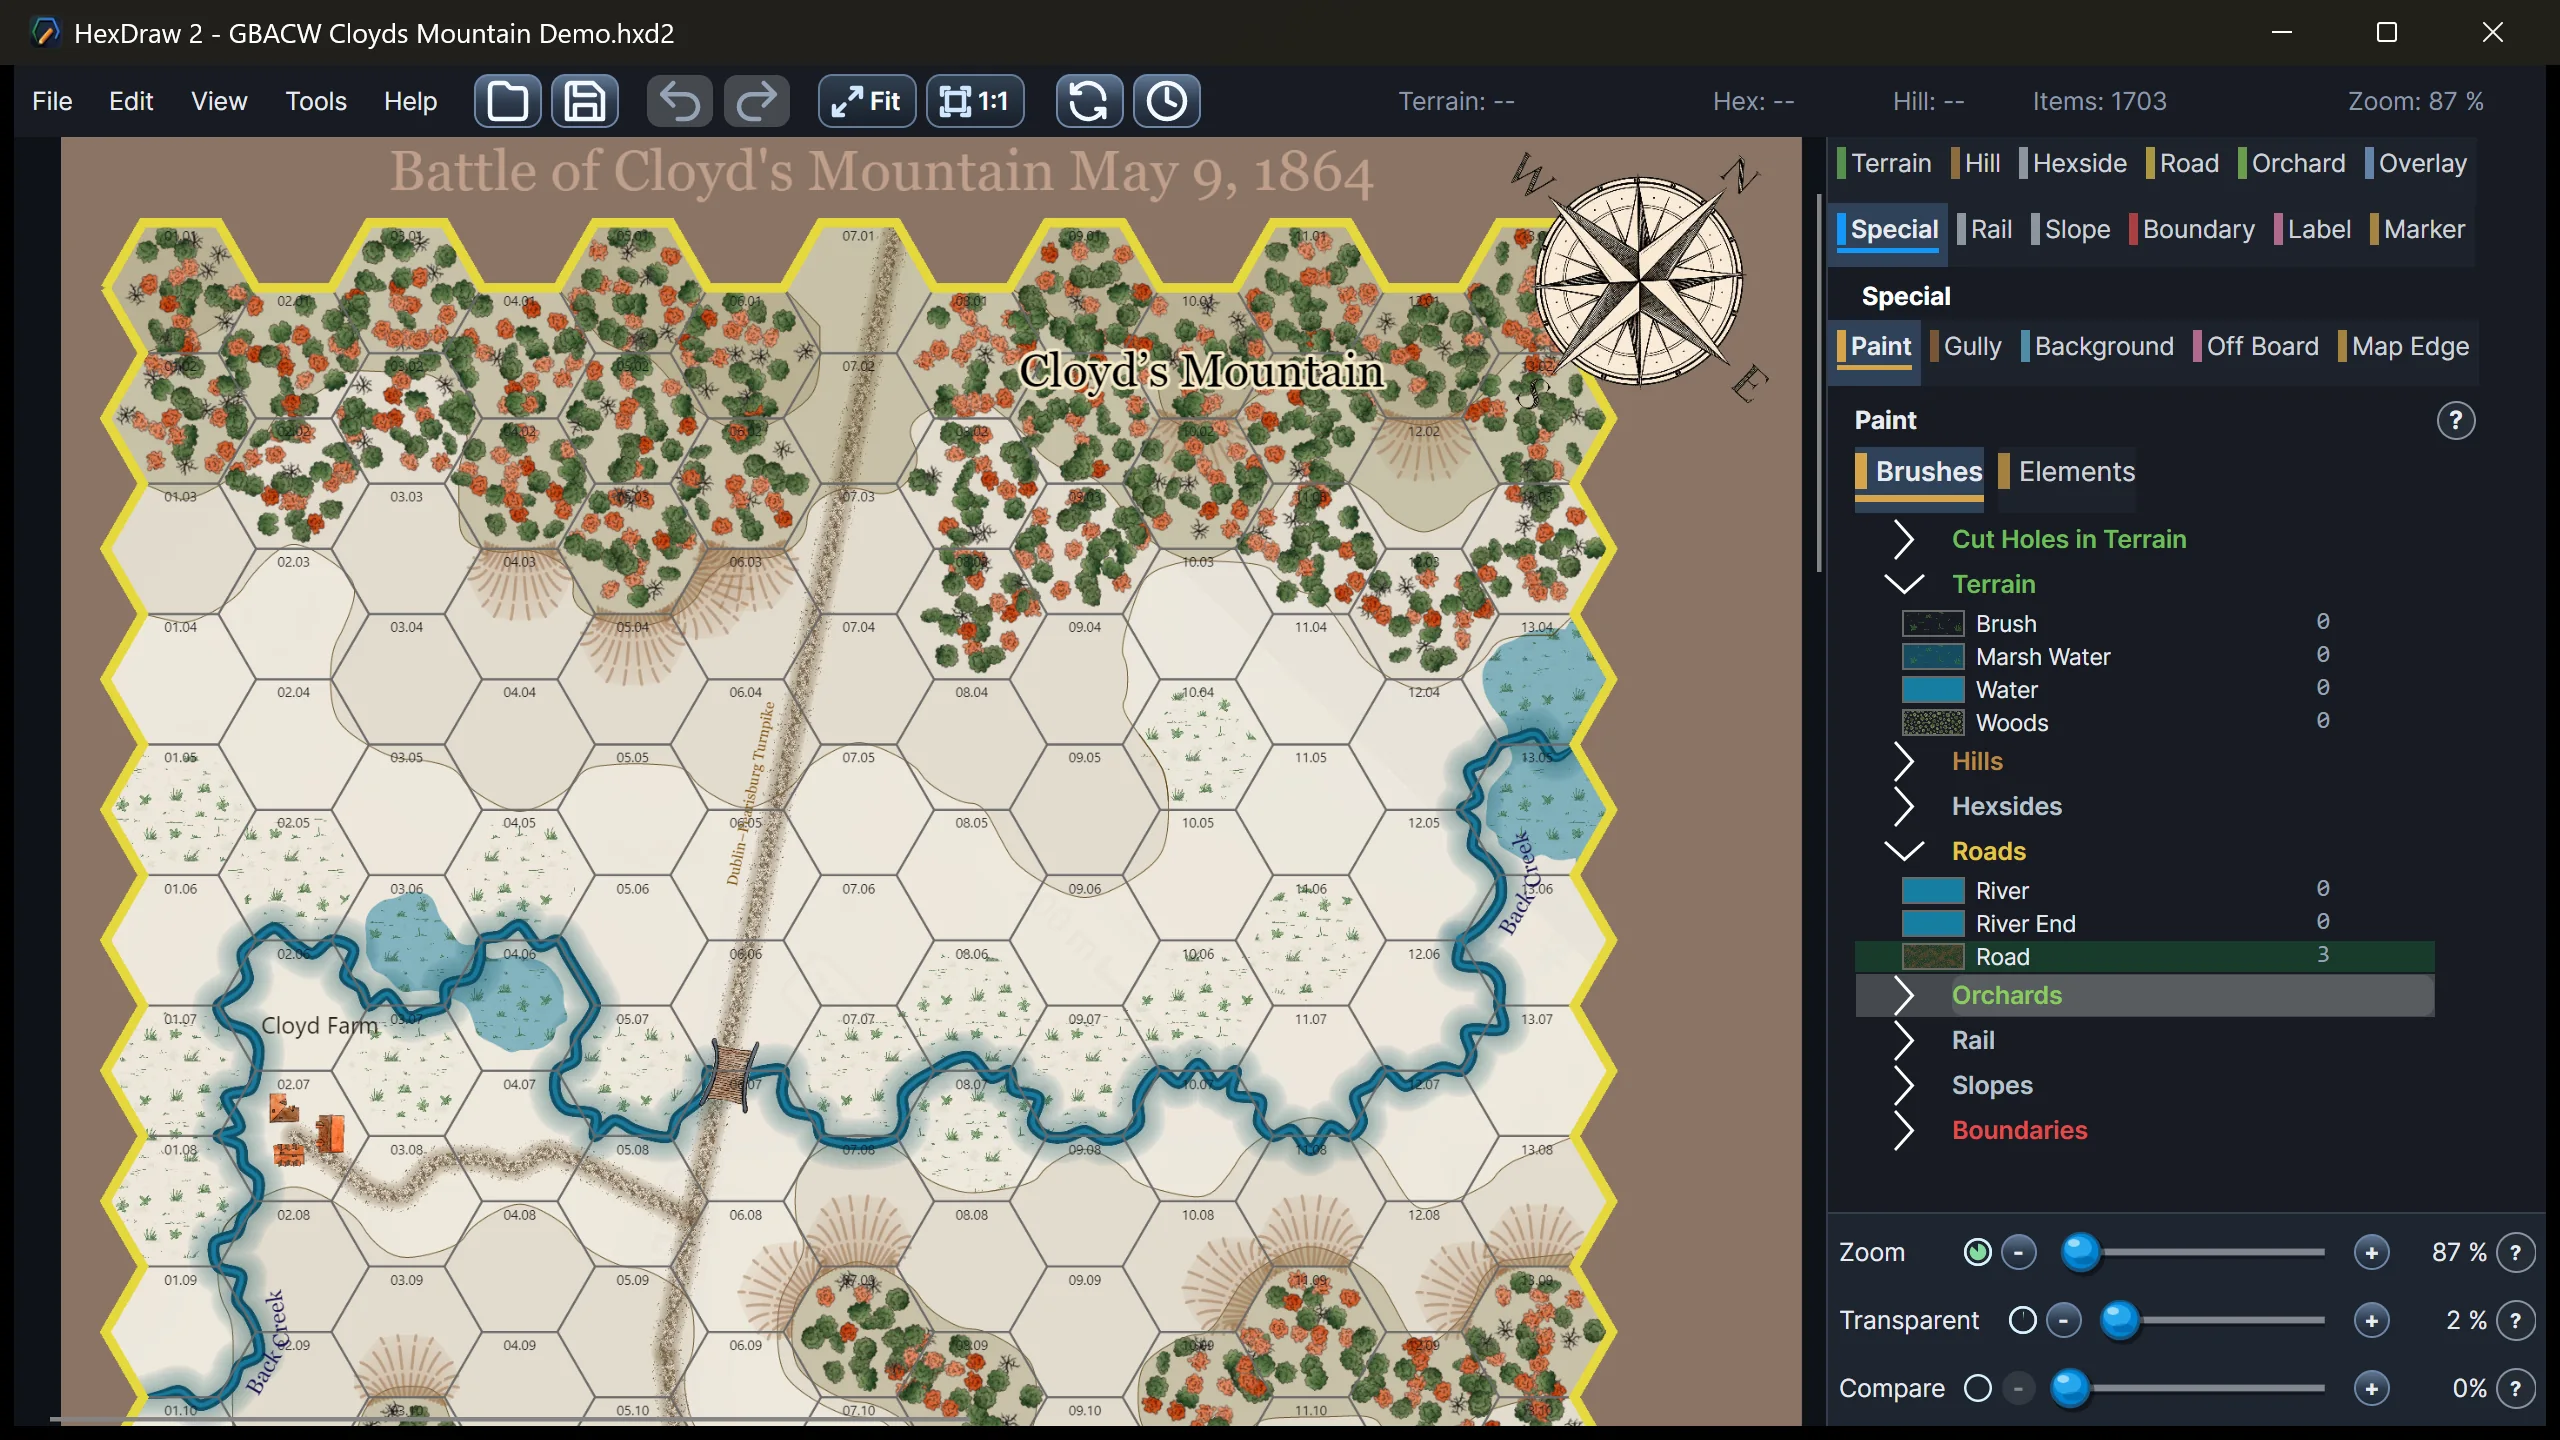The width and height of the screenshot is (2560, 1440).
Task: Click the Compare help question mark
Action: [2516, 1388]
